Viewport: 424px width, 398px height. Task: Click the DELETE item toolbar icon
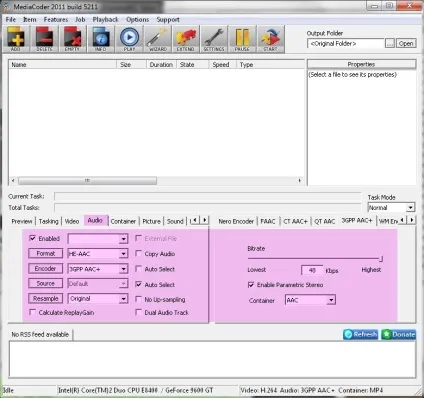click(44, 39)
